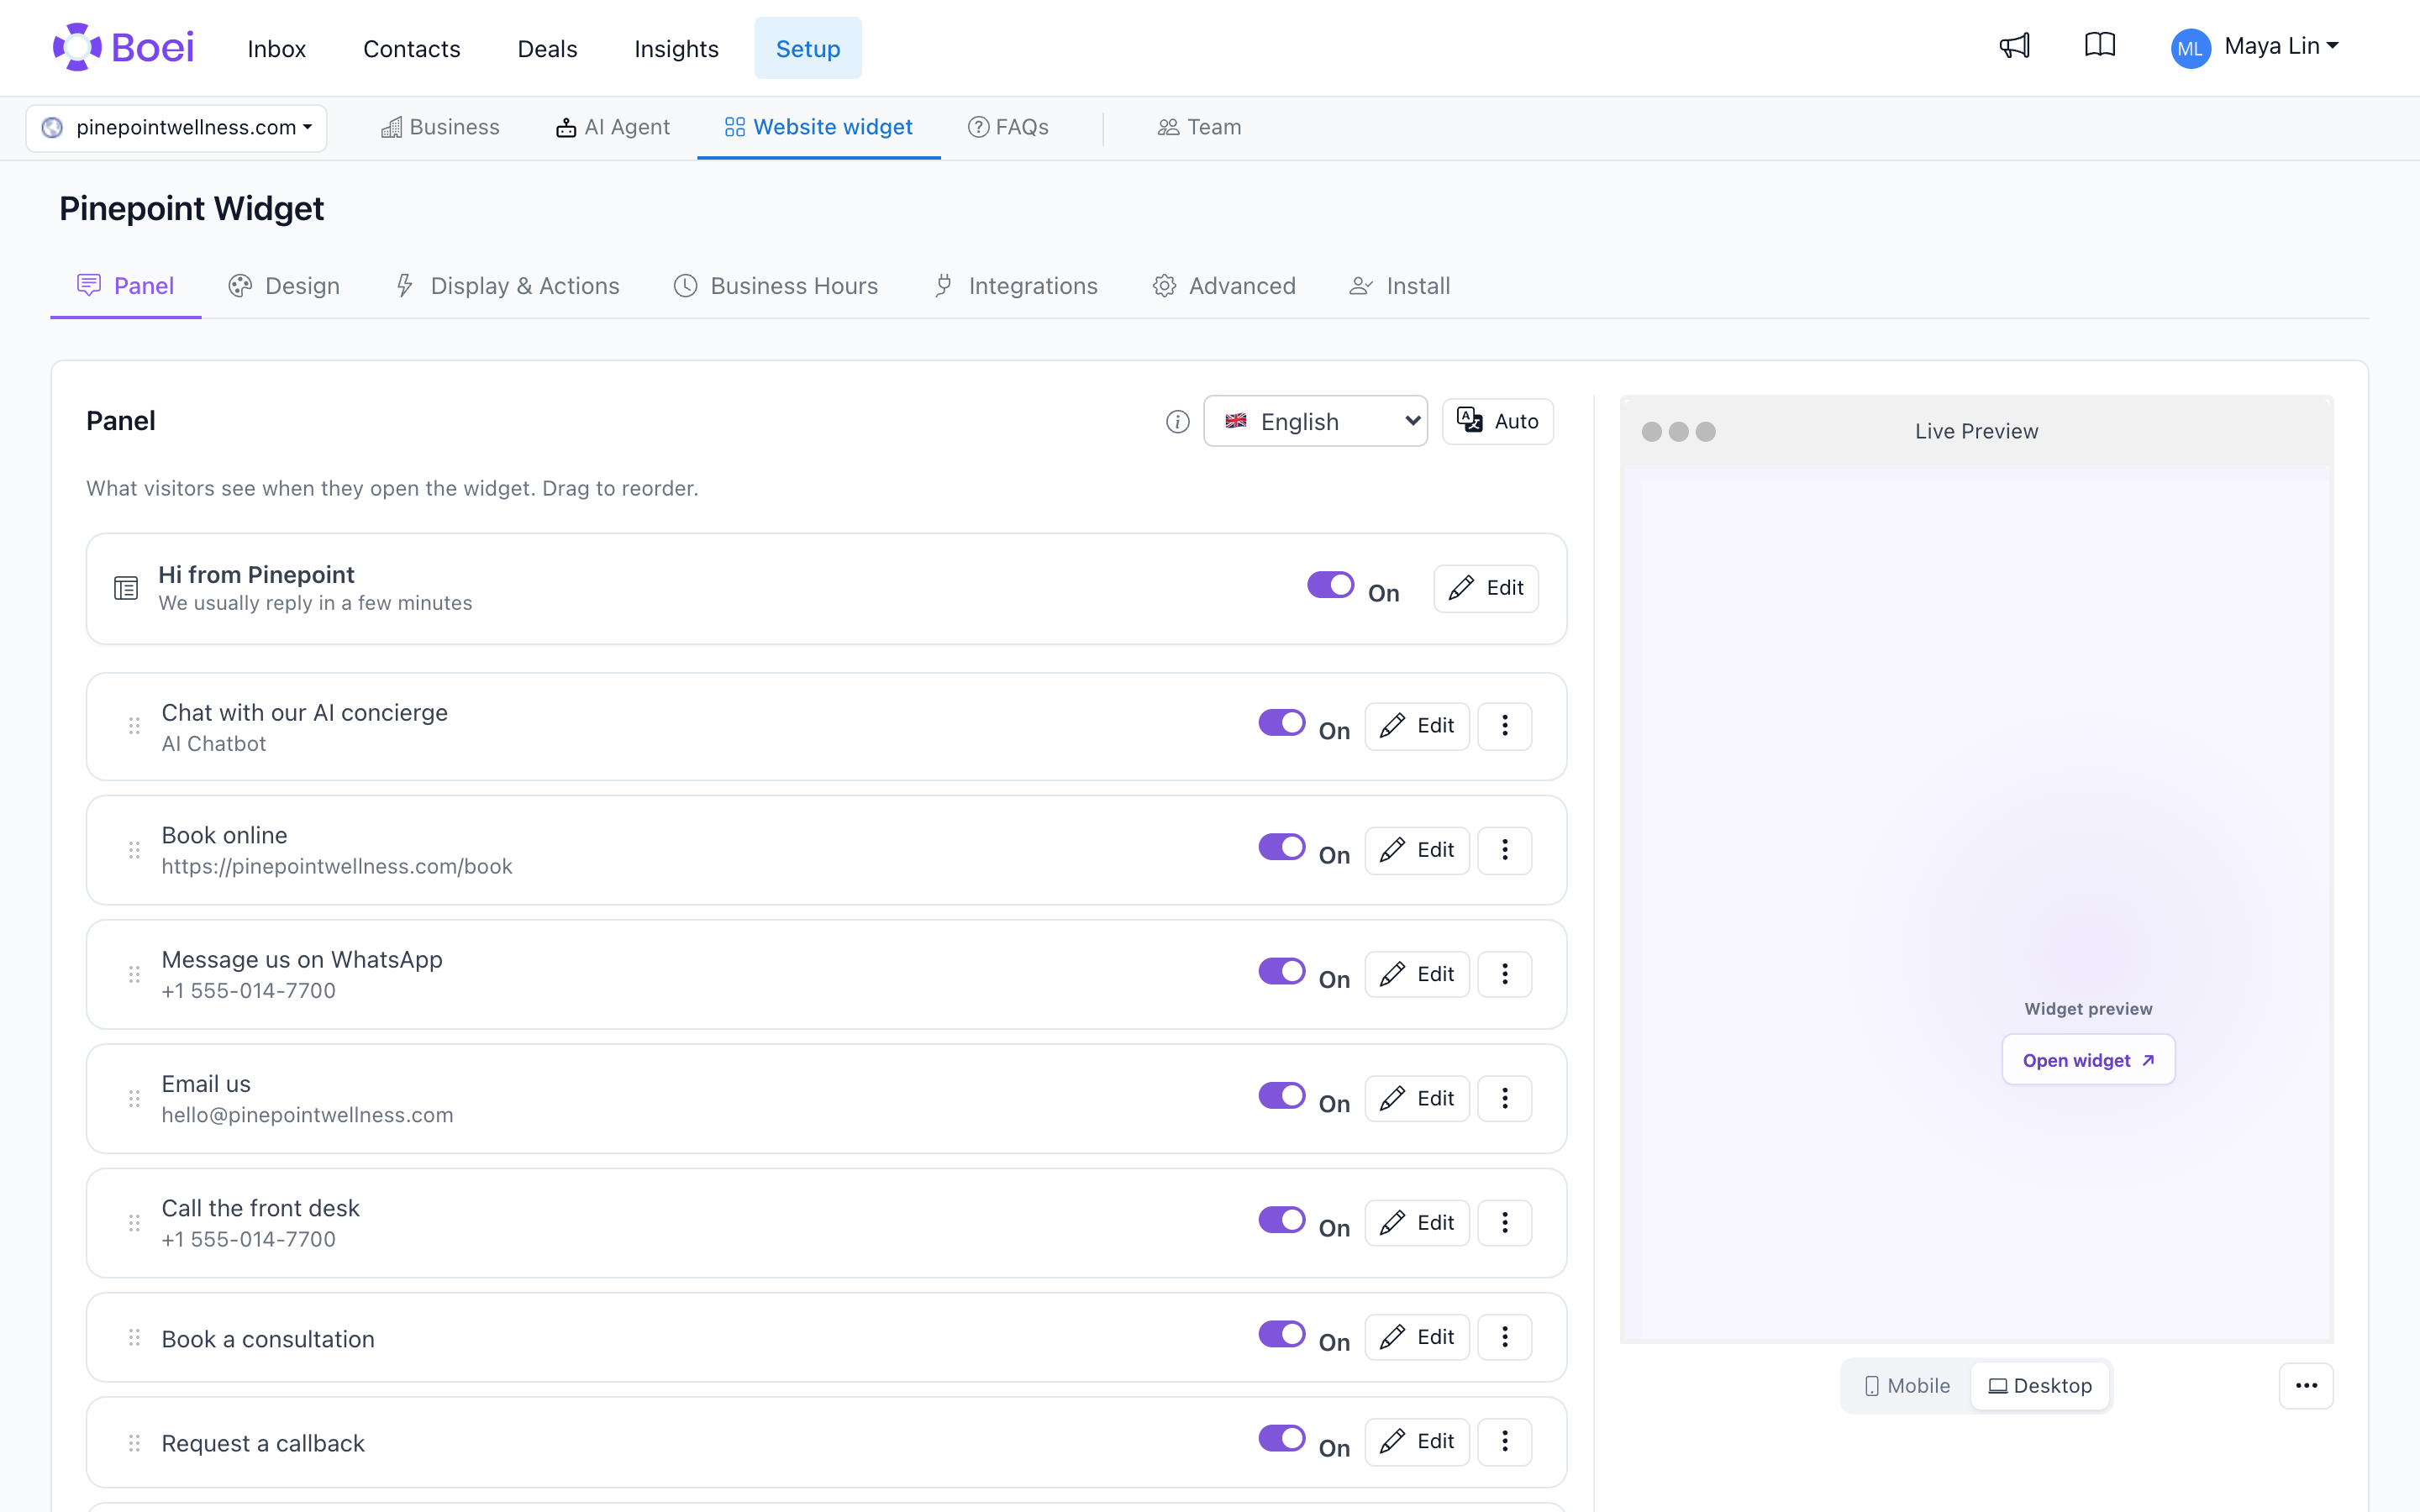This screenshot has height=1512, width=2420.
Task: Select the Website widget tab
Action: (x=819, y=128)
